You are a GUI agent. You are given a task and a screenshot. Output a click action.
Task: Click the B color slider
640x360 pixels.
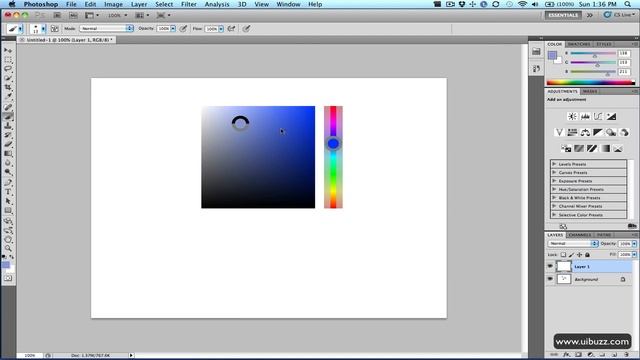[593, 72]
